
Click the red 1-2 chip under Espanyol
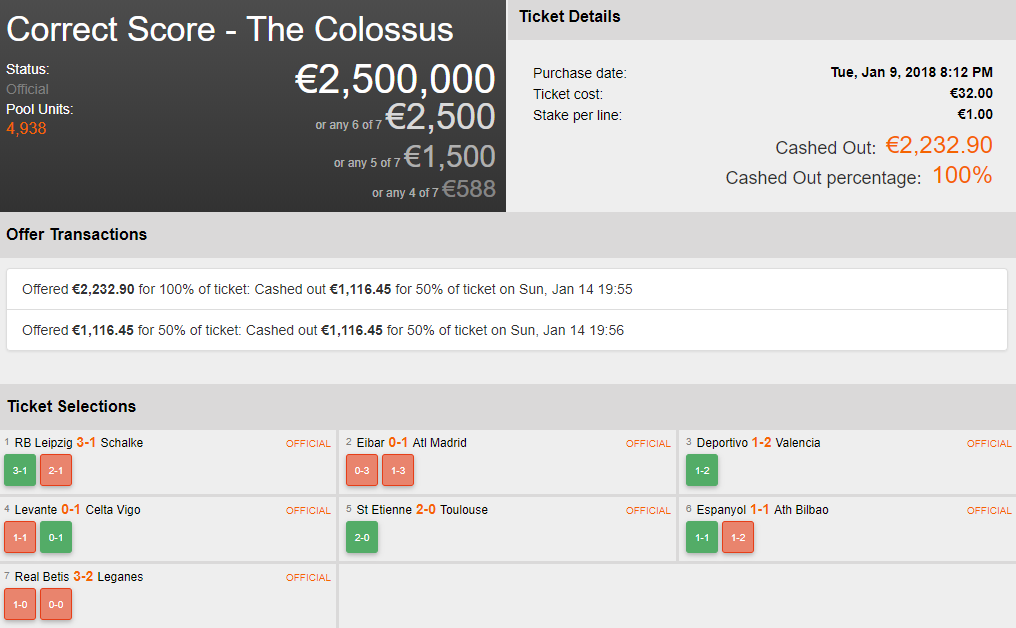tap(738, 537)
